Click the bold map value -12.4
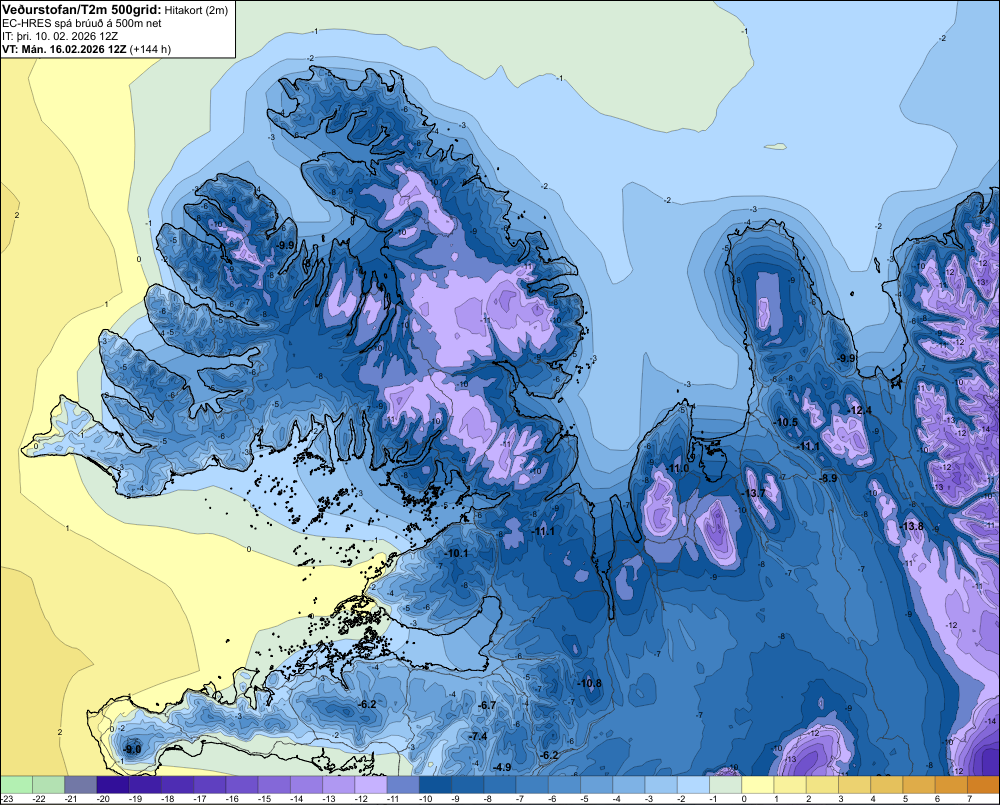Image resolution: width=1000 pixels, height=805 pixels. pyautogui.click(x=860, y=410)
